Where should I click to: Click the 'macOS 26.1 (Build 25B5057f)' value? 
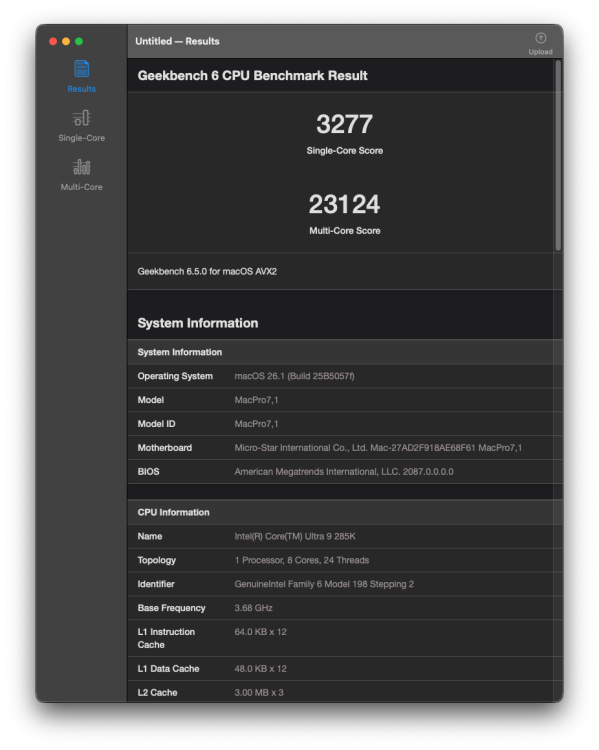[294, 376]
